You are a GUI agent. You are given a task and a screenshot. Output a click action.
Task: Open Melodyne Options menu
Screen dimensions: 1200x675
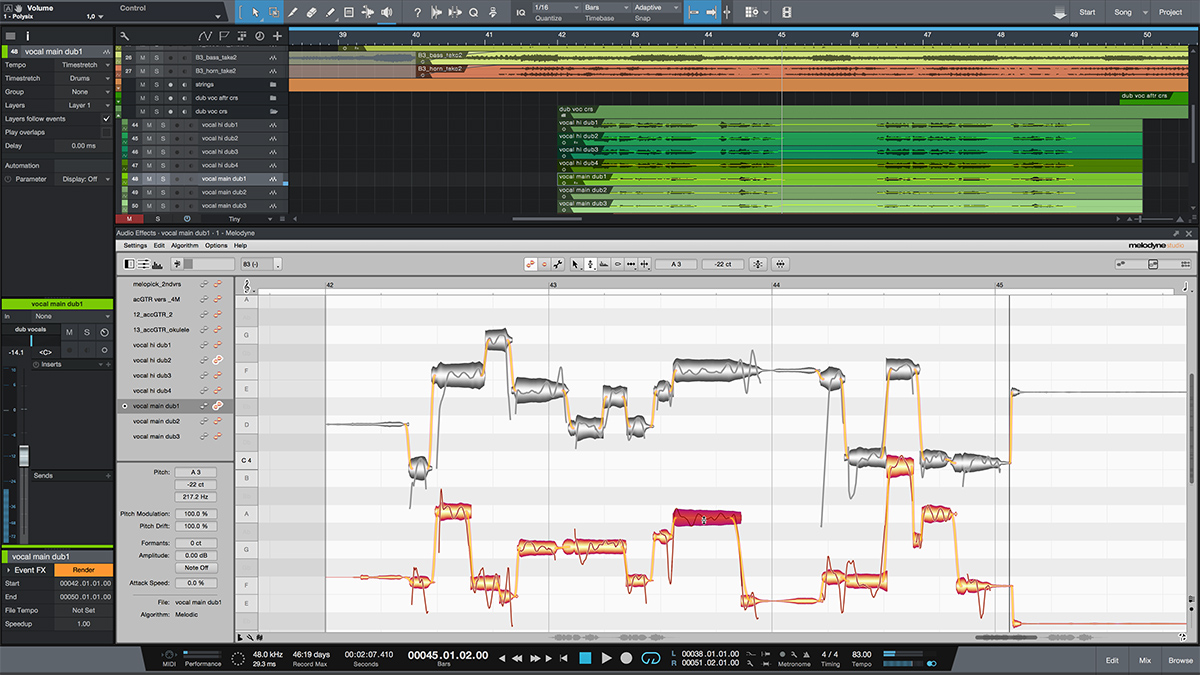click(x=216, y=245)
